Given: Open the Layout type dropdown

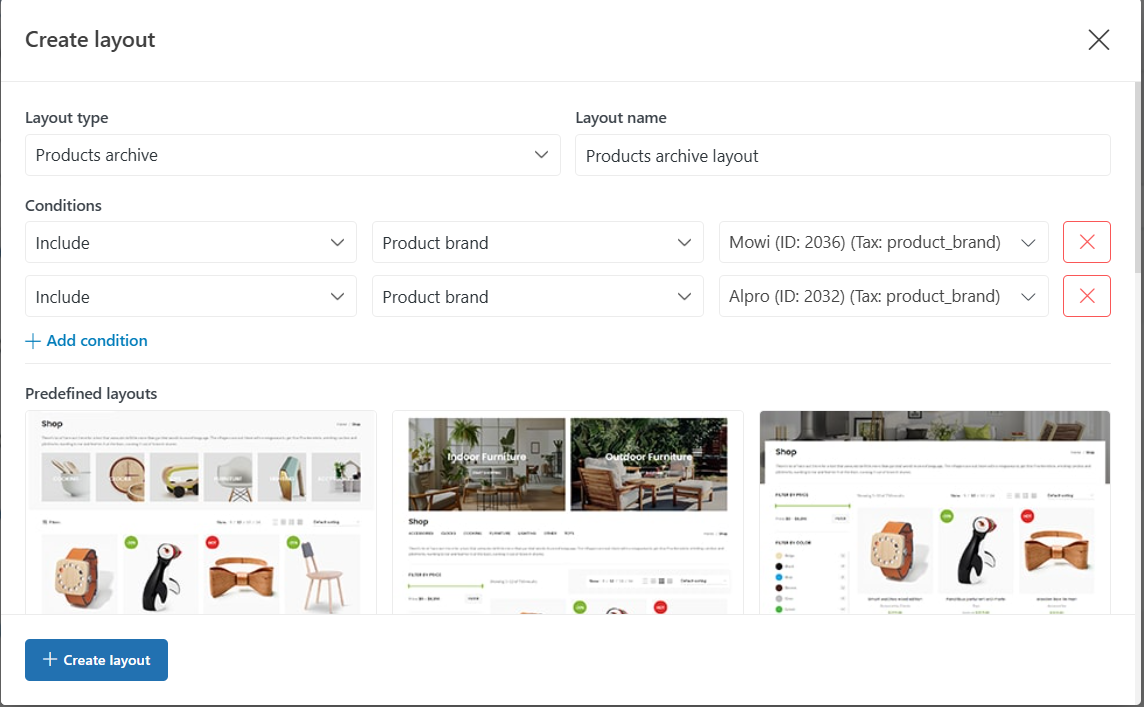Looking at the screenshot, I should pyautogui.click(x=293, y=155).
